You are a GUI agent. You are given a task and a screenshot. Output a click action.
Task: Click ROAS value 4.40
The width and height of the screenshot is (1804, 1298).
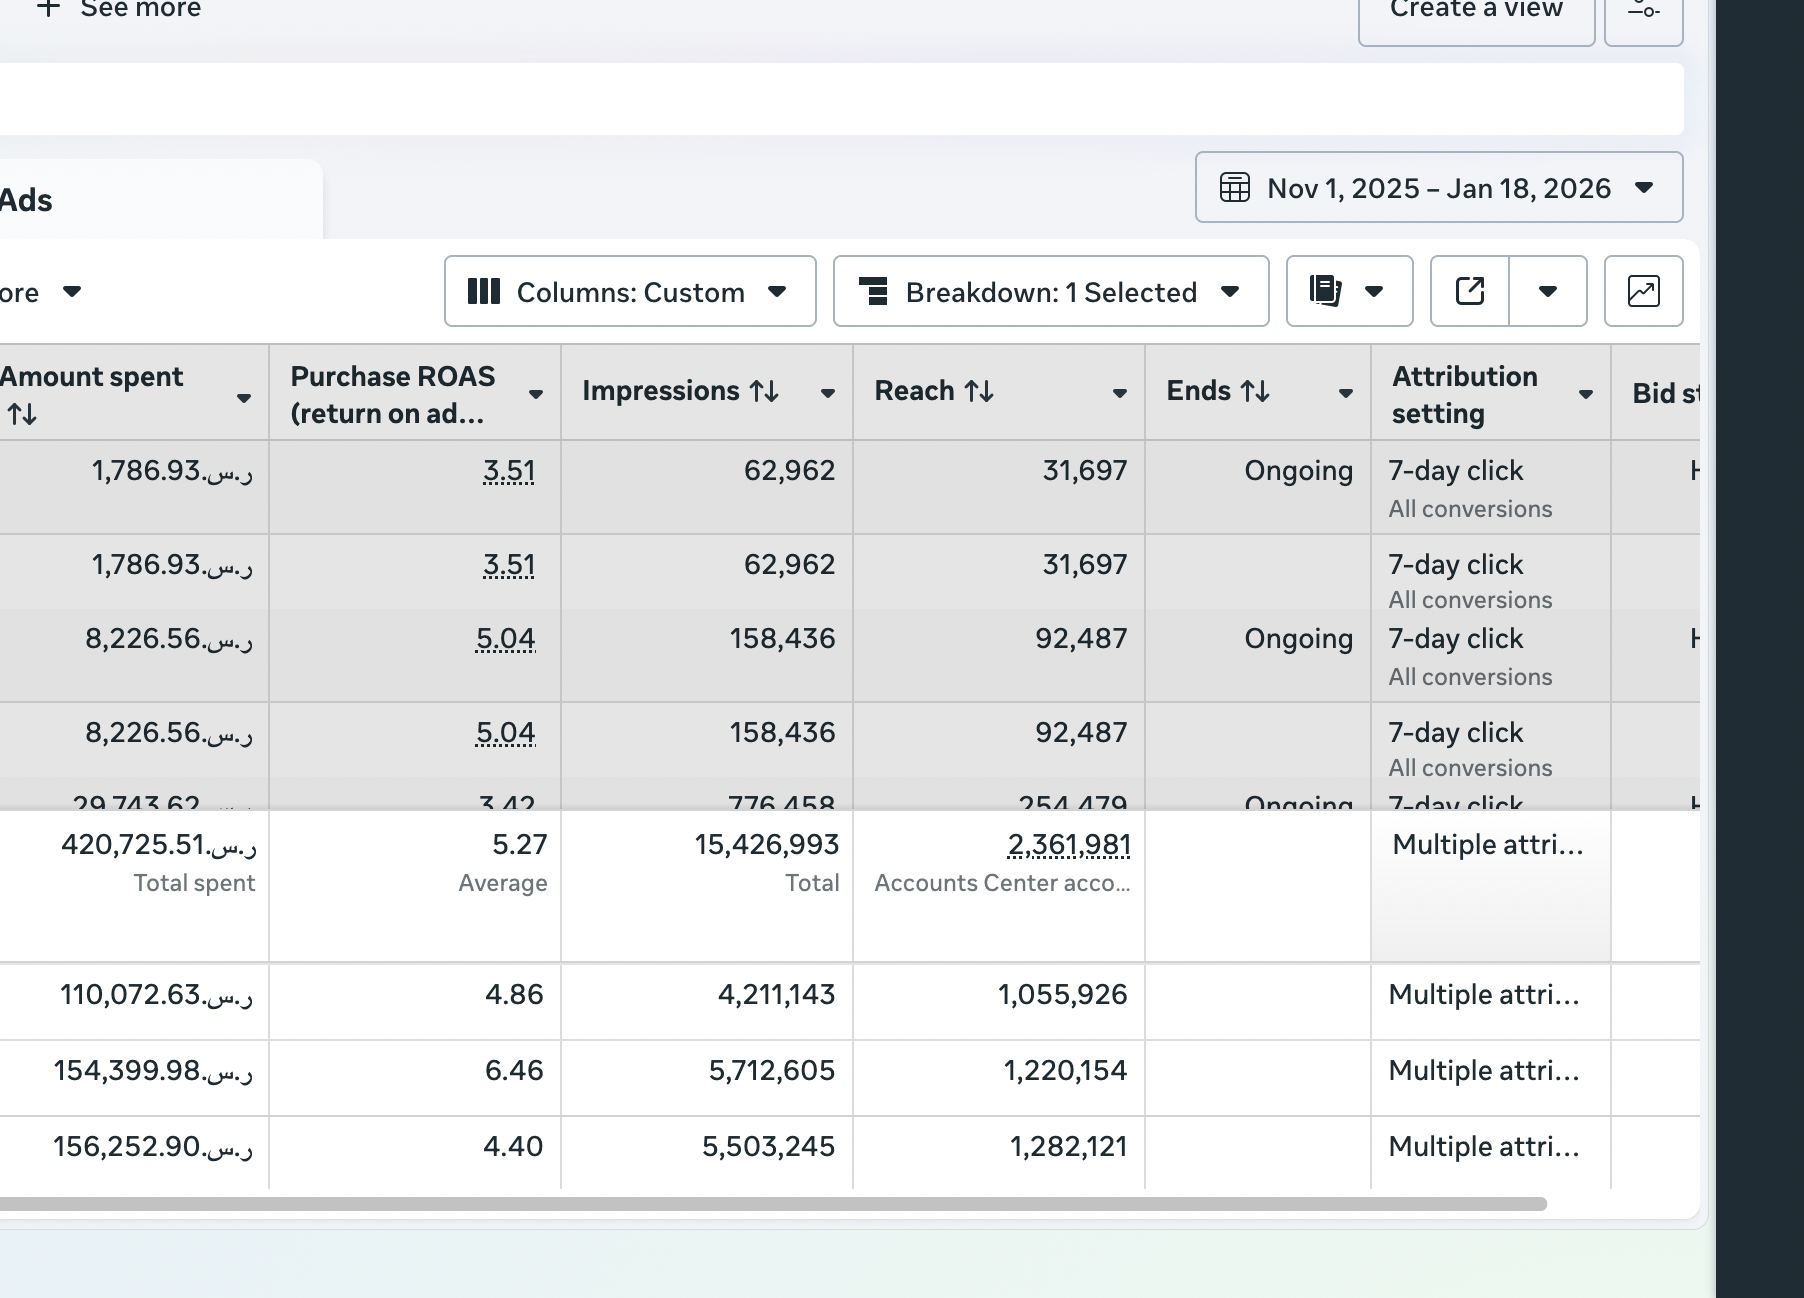(x=513, y=1147)
